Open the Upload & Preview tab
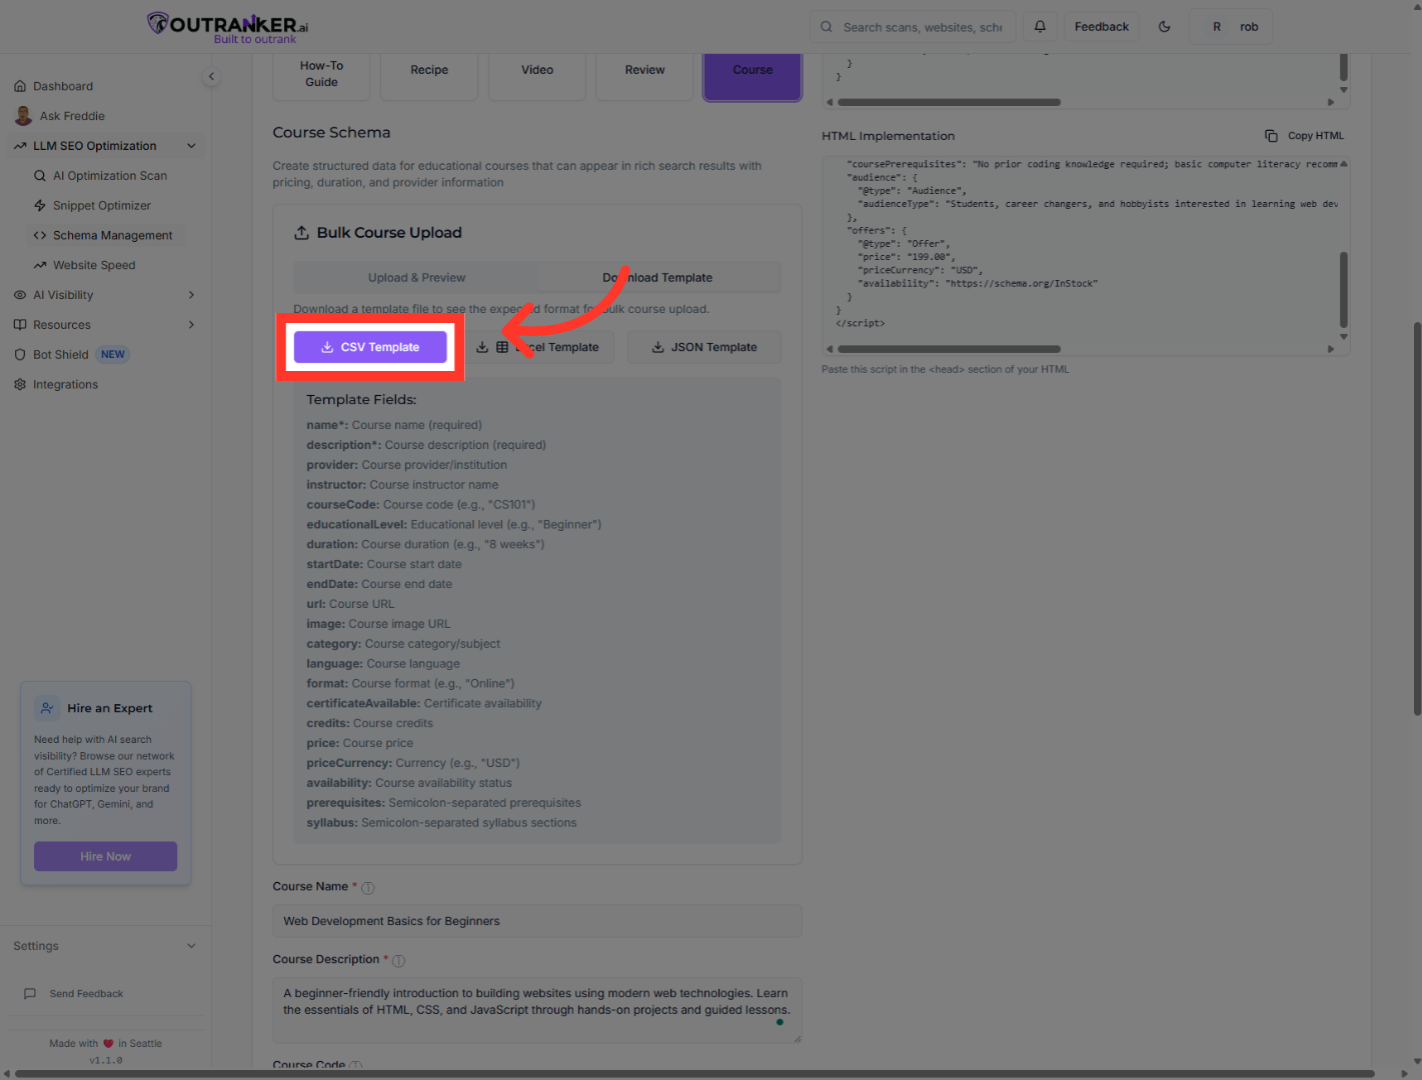Image resolution: width=1422 pixels, height=1080 pixels. pos(416,277)
